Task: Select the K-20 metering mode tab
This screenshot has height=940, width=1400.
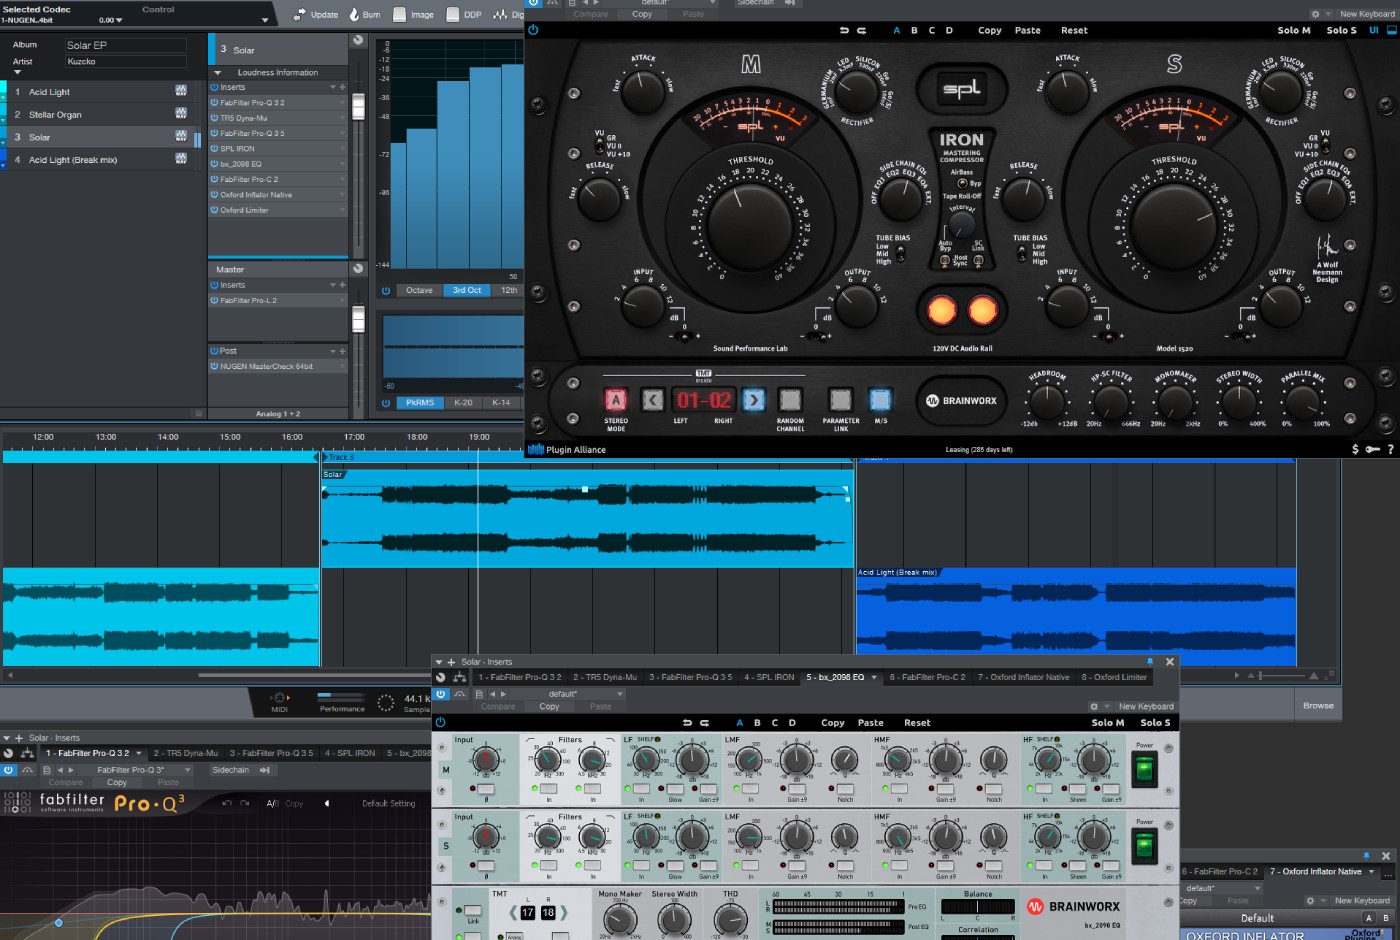Action: [462, 402]
